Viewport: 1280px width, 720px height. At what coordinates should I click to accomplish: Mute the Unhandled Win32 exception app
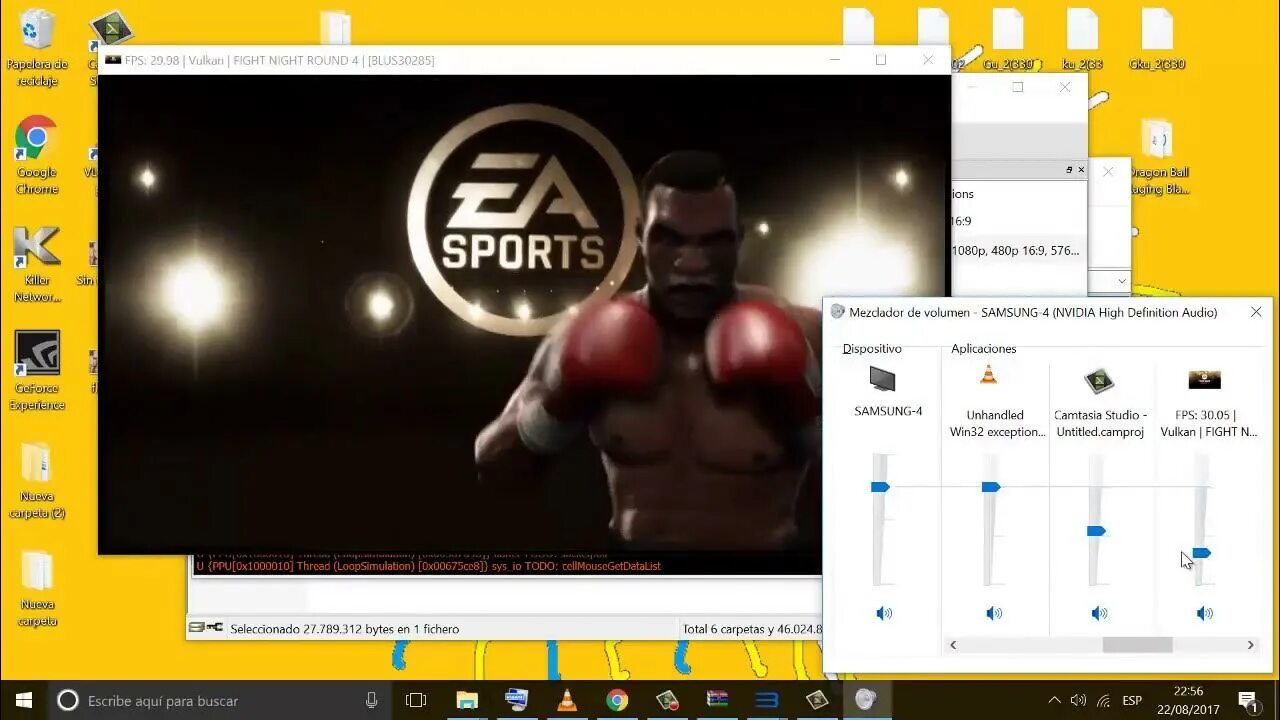pos(994,613)
